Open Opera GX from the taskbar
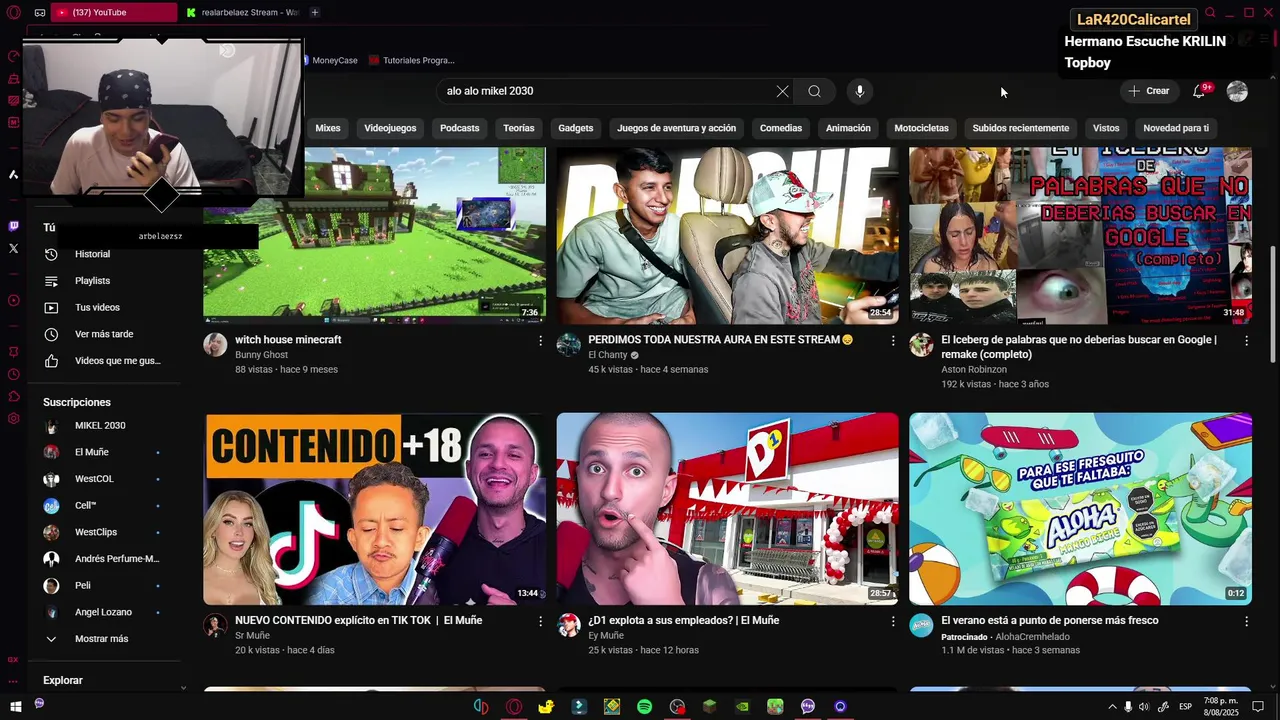Screen dimensions: 1280x720 coord(514,707)
